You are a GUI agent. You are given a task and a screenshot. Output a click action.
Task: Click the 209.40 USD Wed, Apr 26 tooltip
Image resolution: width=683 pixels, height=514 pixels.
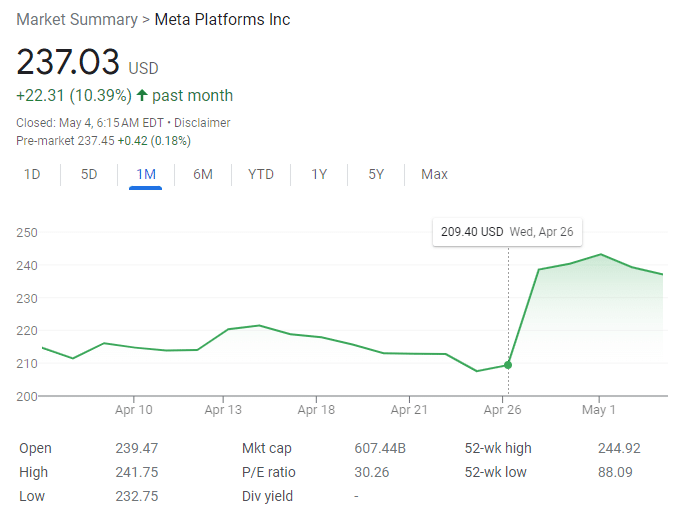click(x=507, y=232)
